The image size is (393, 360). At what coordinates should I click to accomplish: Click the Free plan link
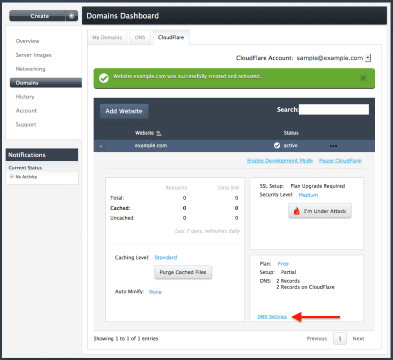click(x=283, y=264)
